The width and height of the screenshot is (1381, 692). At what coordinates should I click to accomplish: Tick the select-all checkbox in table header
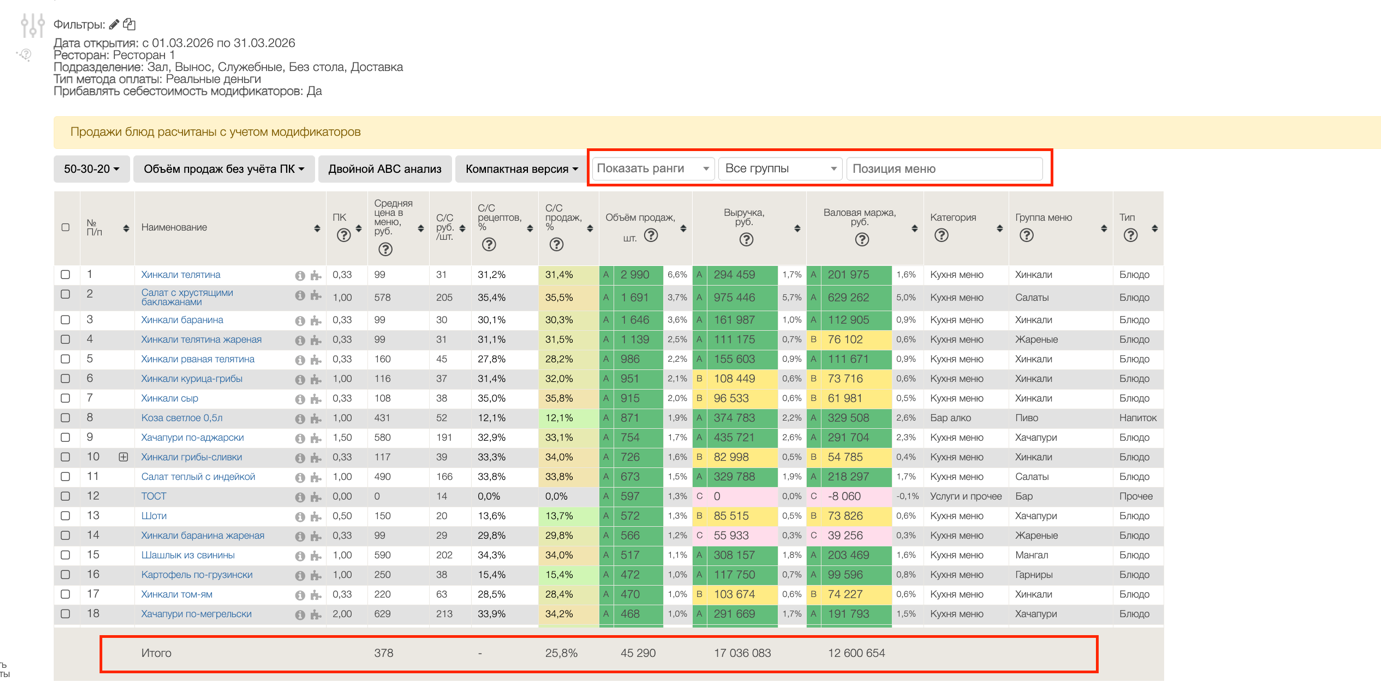66,228
